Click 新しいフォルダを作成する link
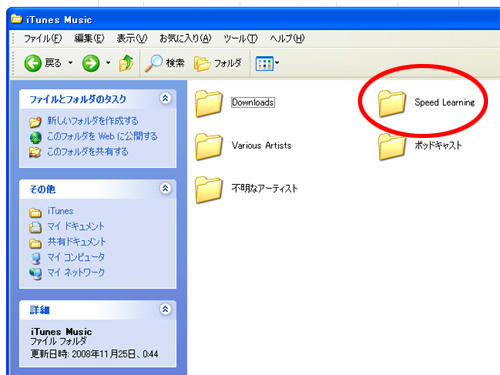Screen dimensions: 500x375 [93, 121]
